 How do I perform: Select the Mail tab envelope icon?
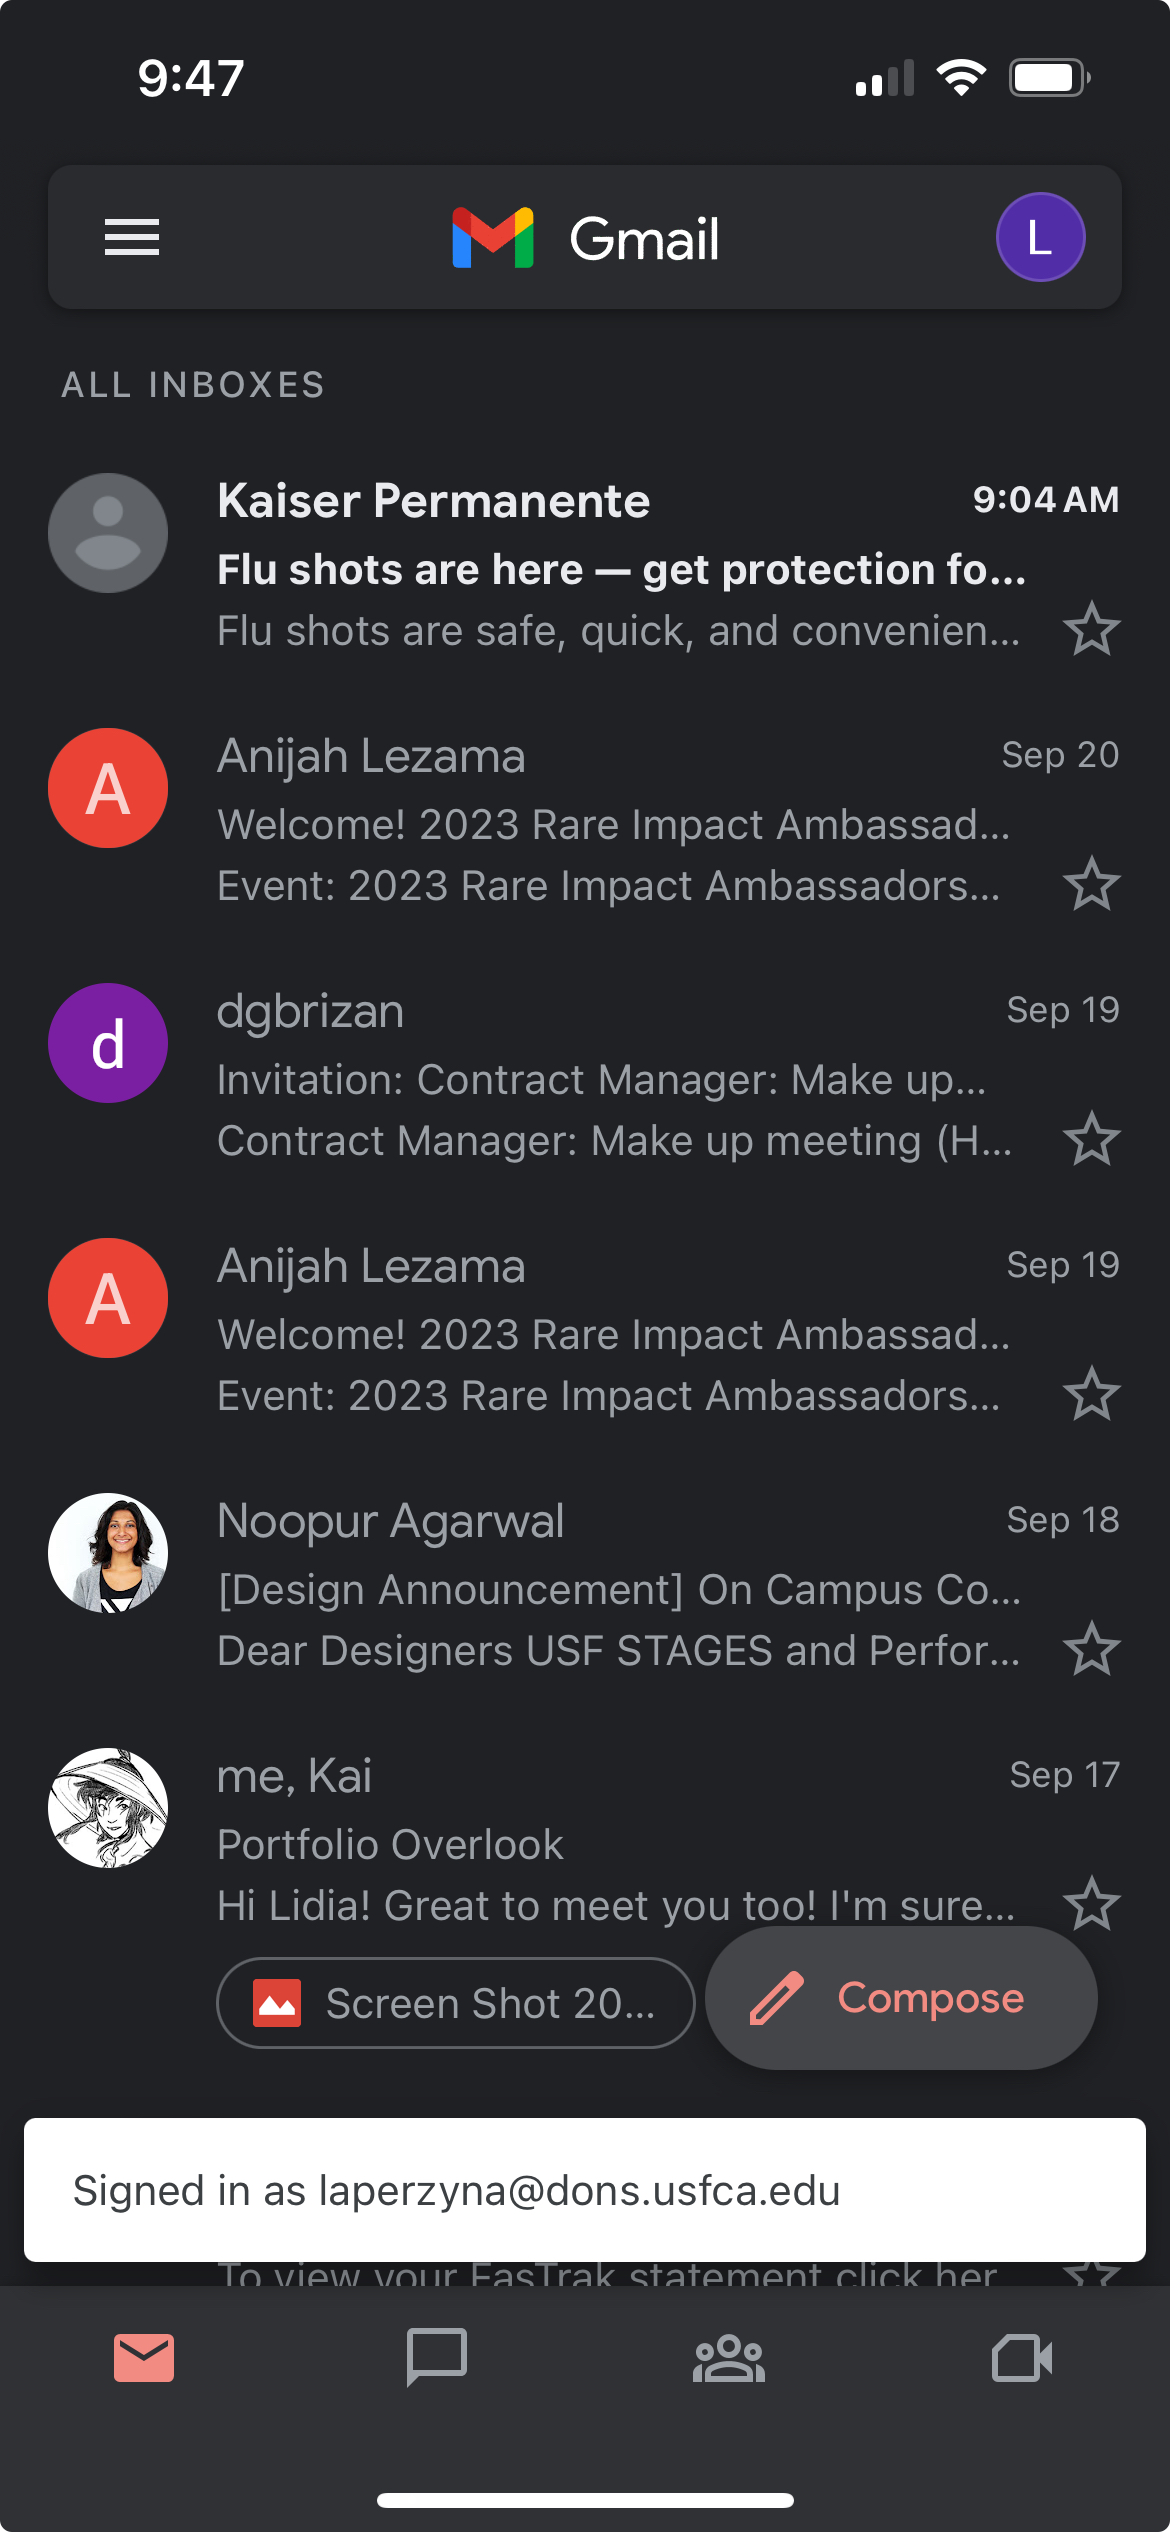pos(144,2358)
